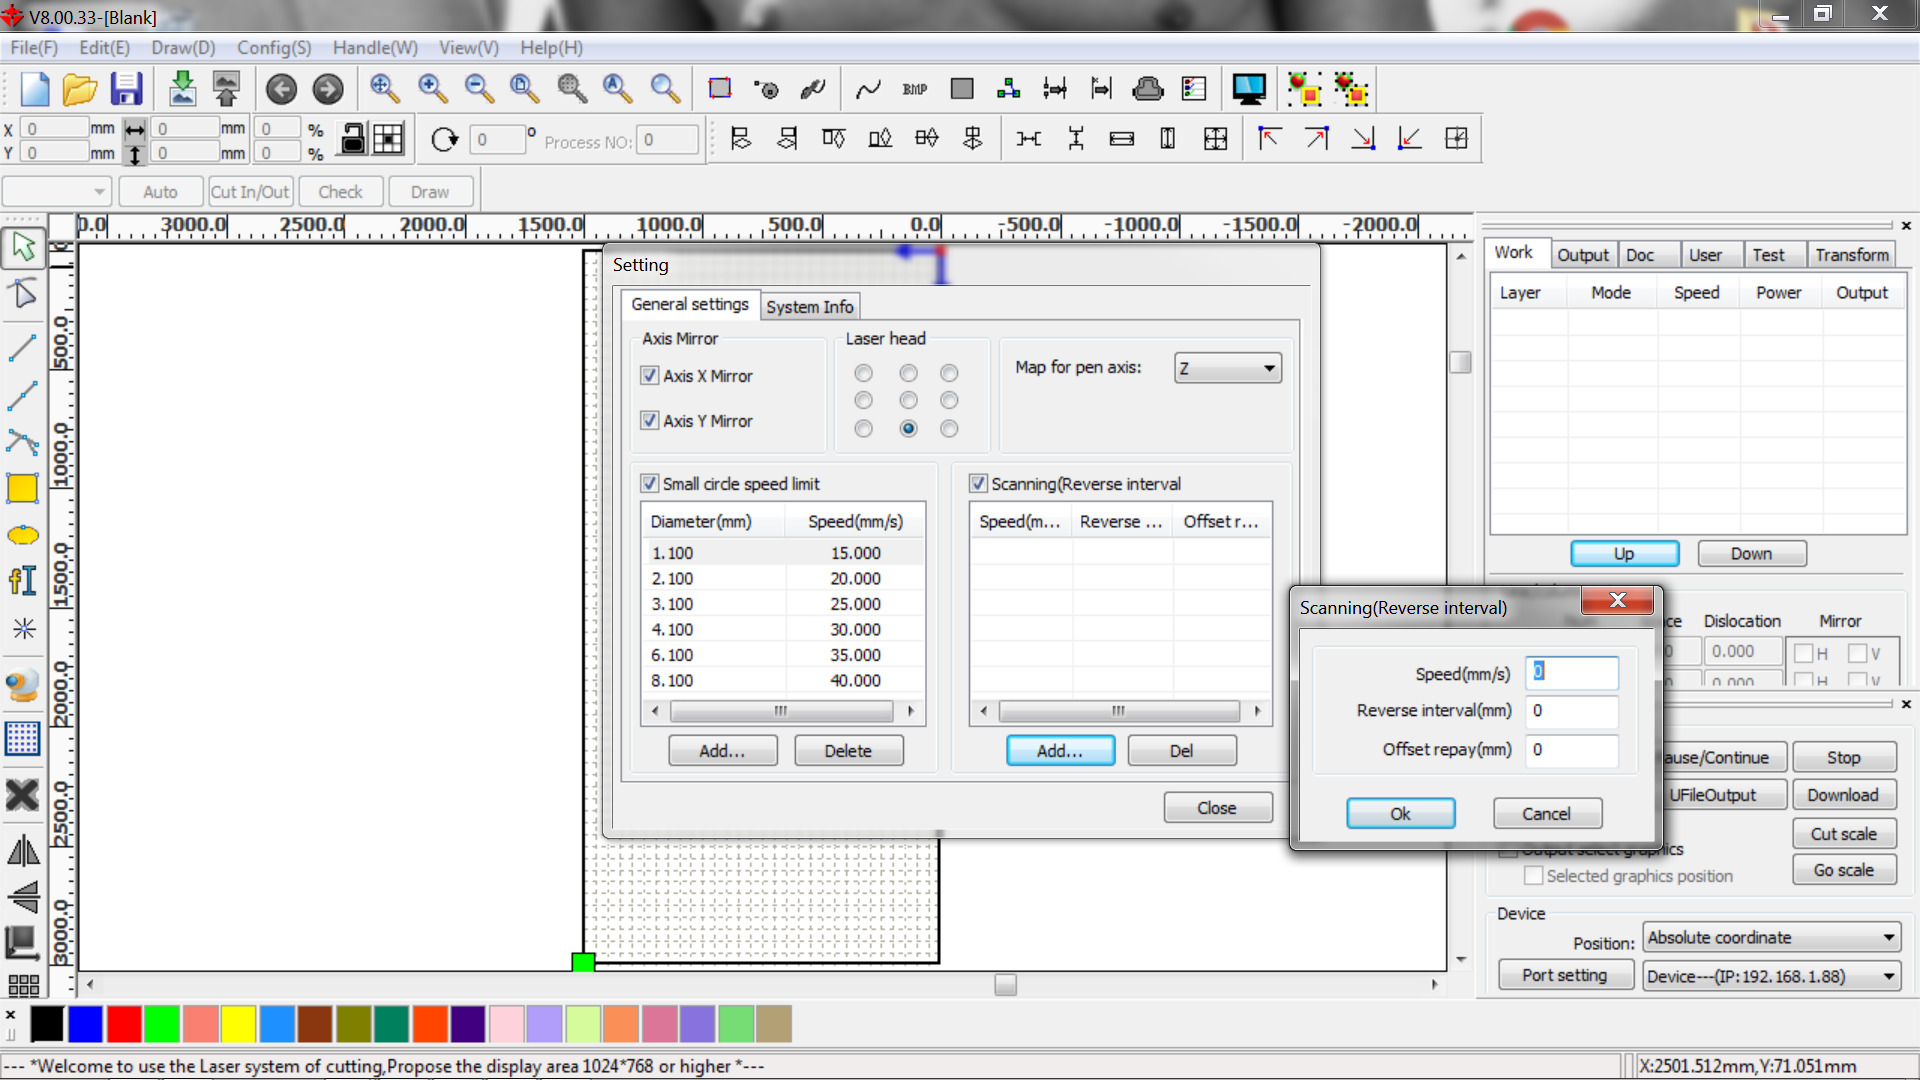1920x1080 pixels.
Task: Pick the bright green color swatch
Action: pos(162,1024)
